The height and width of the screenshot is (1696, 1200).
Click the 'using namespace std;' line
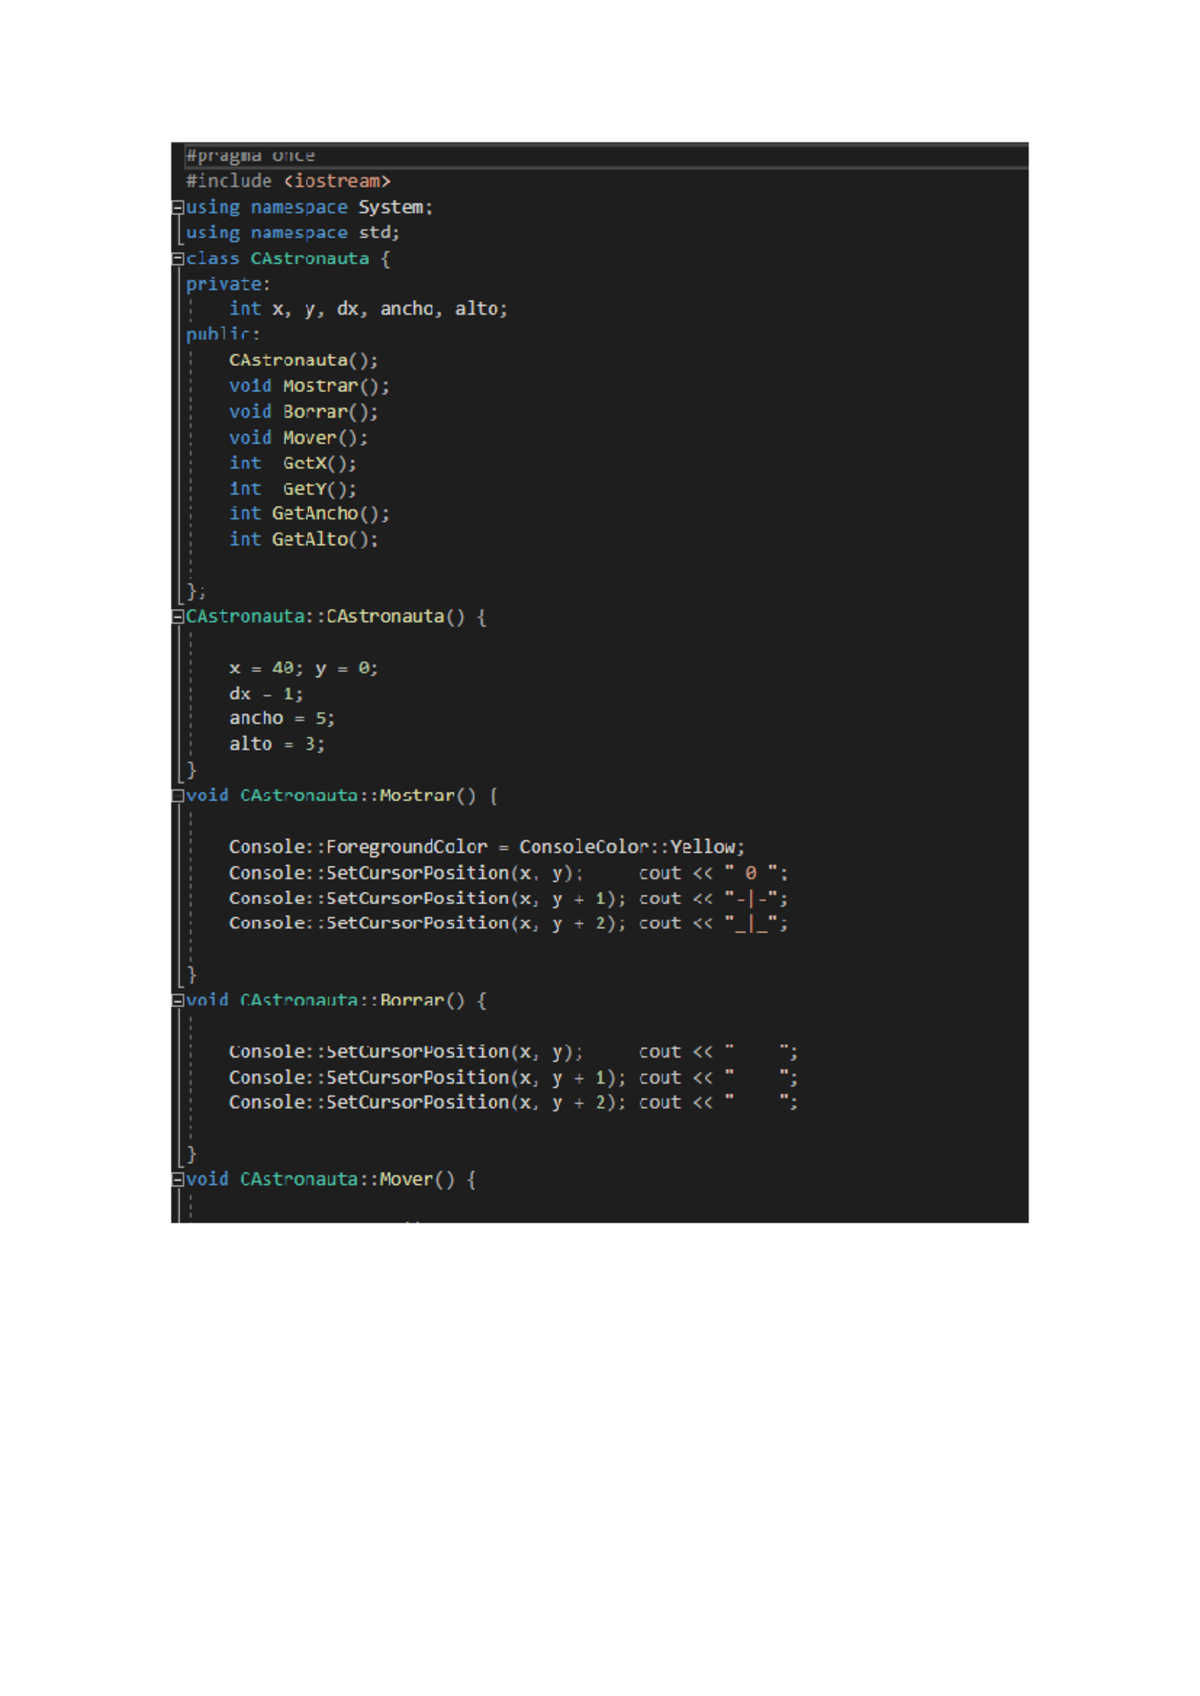coord(293,232)
